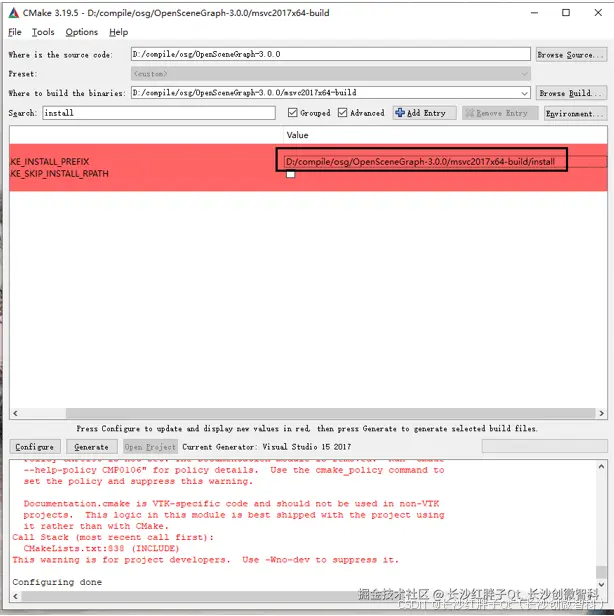614x616 pixels.
Task: Toggle the Advanced checkbox
Action: pos(343,113)
